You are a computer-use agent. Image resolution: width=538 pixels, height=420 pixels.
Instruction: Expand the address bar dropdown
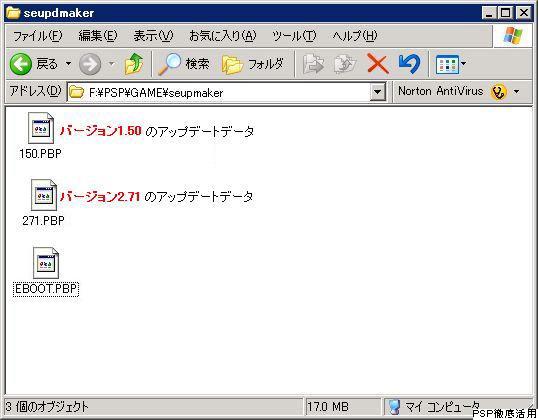[378, 92]
